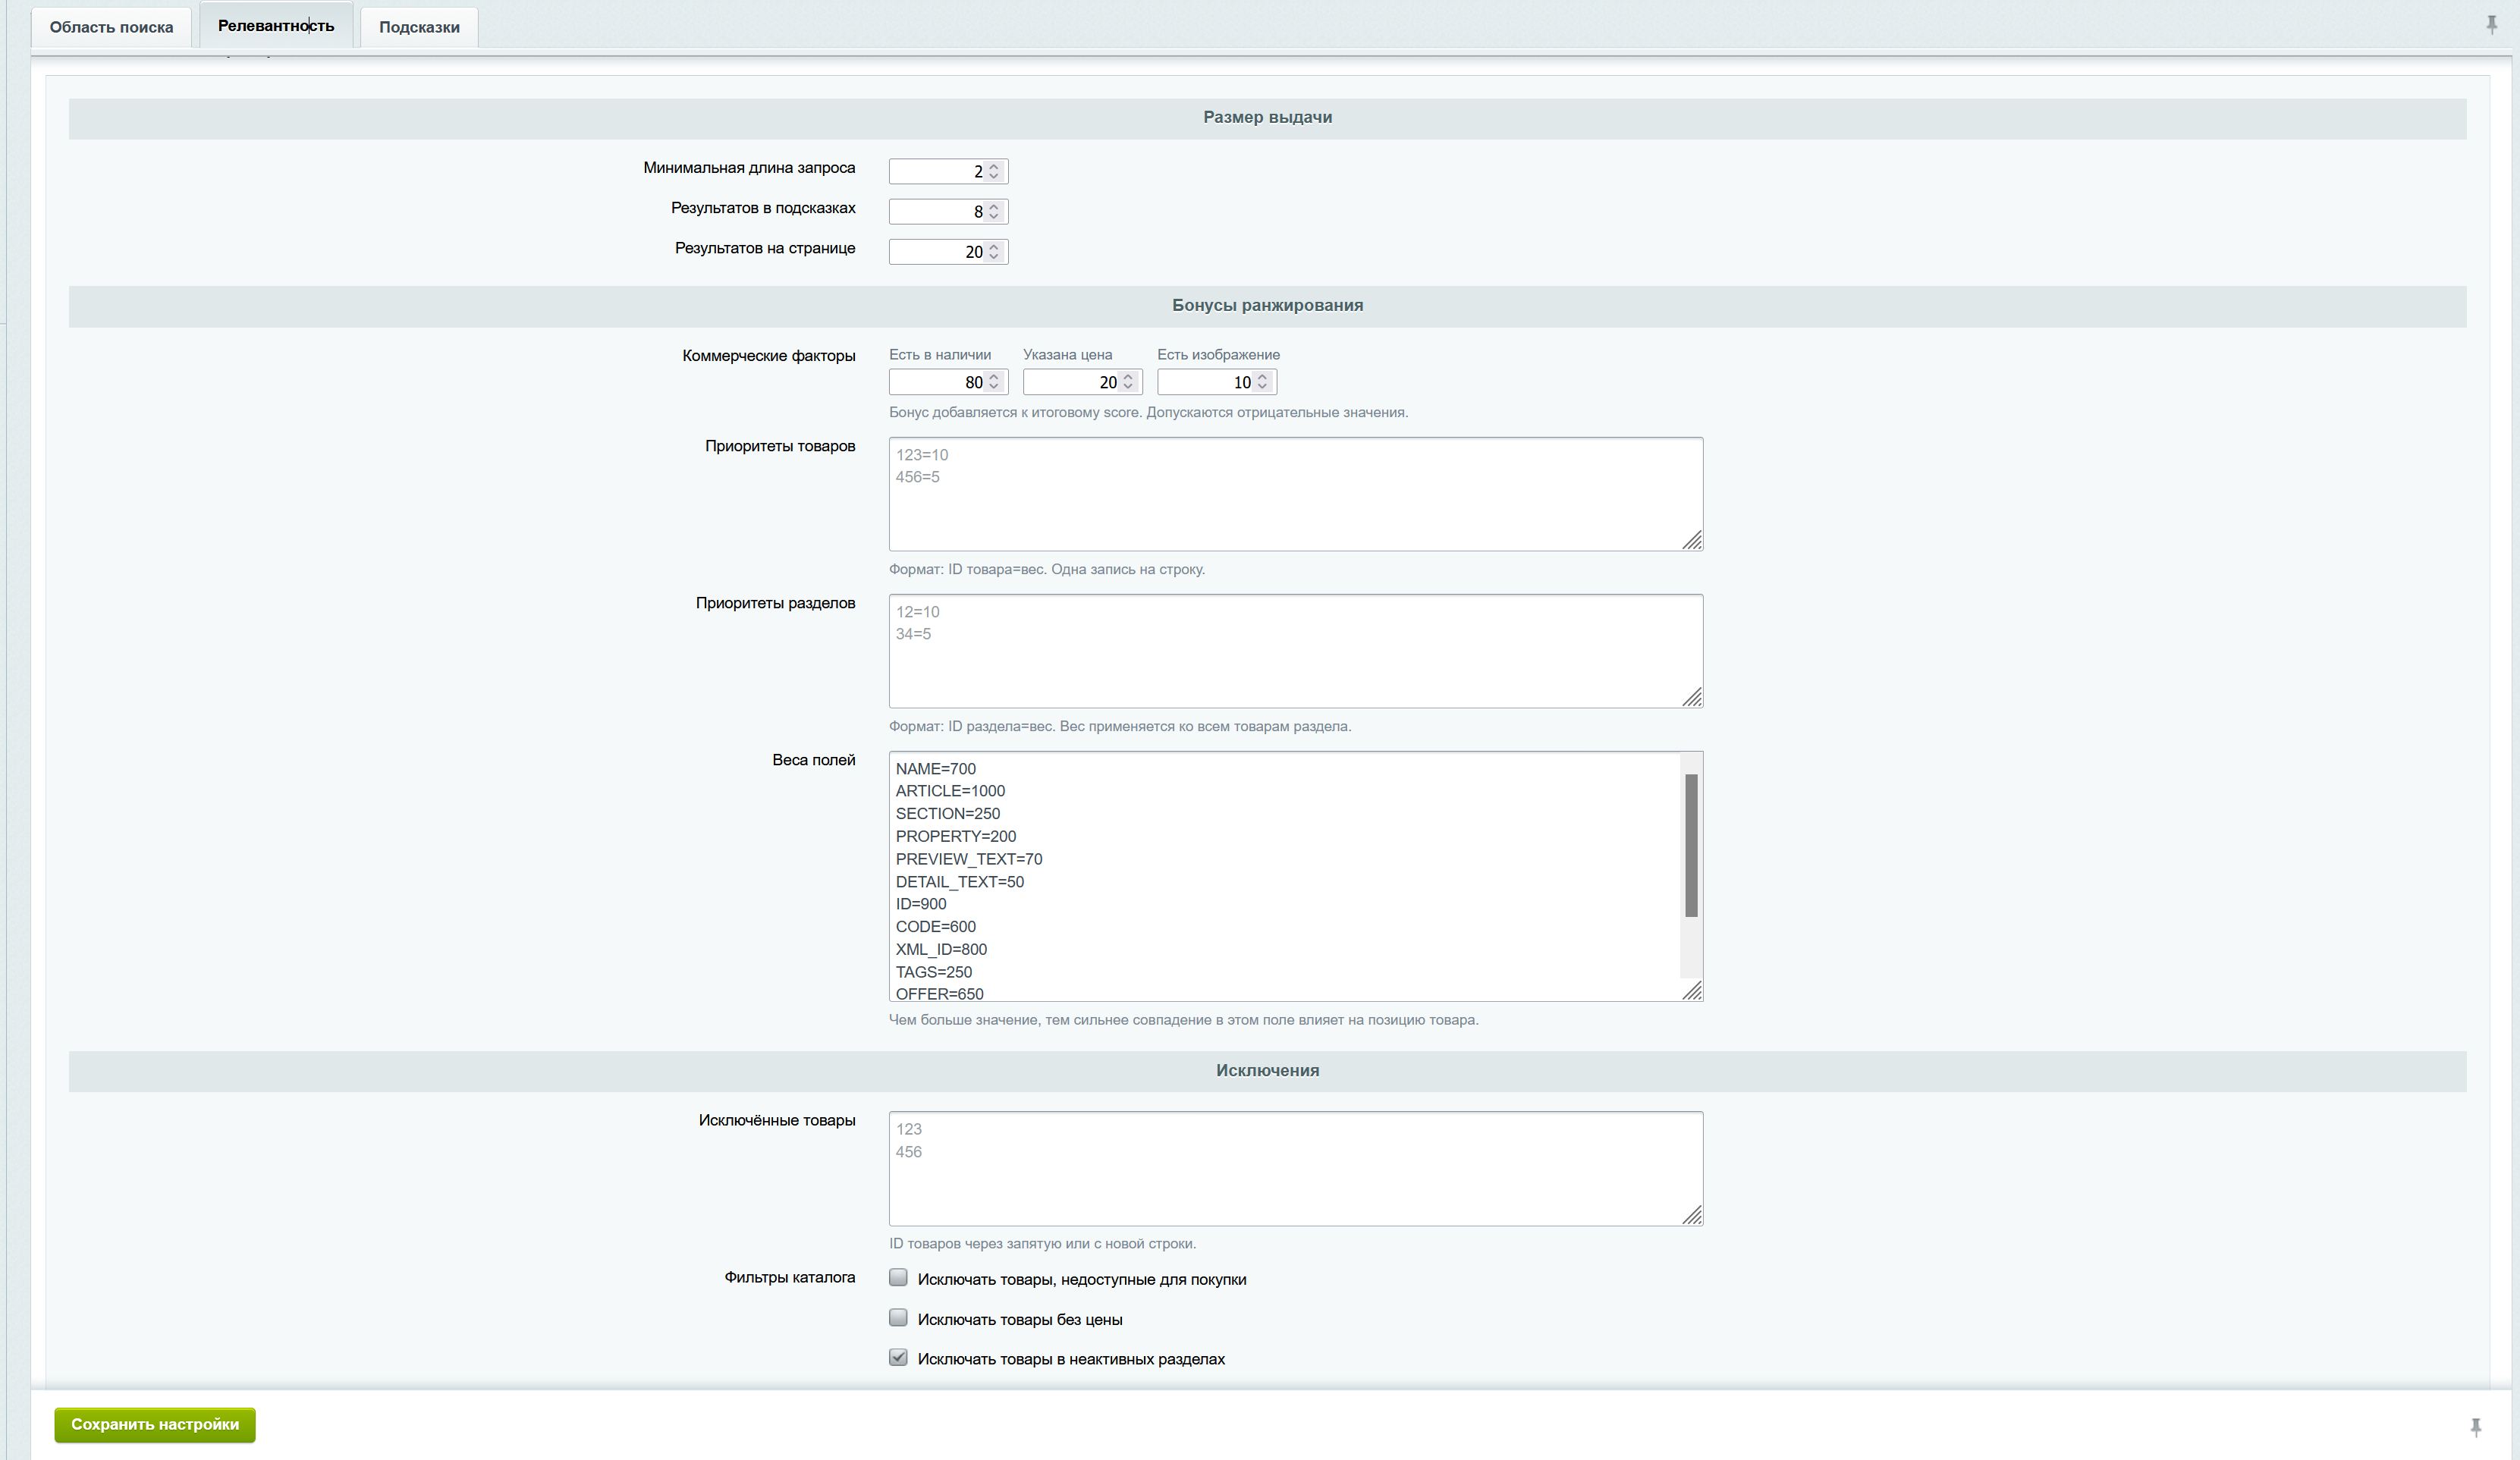Image resolution: width=2520 pixels, height=1460 pixels.
Task: Click the resize grip of Исключённые товары textarea
Action: (1692, 1215)
